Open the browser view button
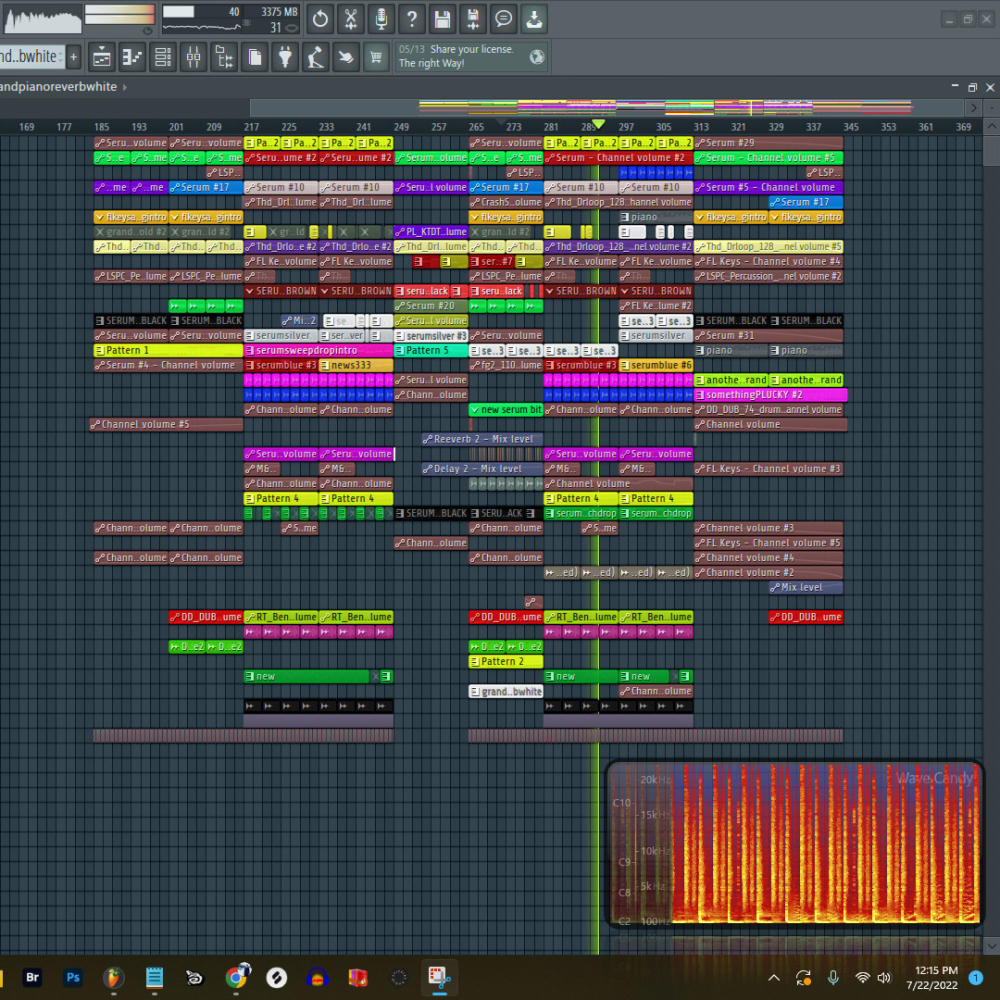Screen dimensions: 1000x1000 (x=224, y=57)
